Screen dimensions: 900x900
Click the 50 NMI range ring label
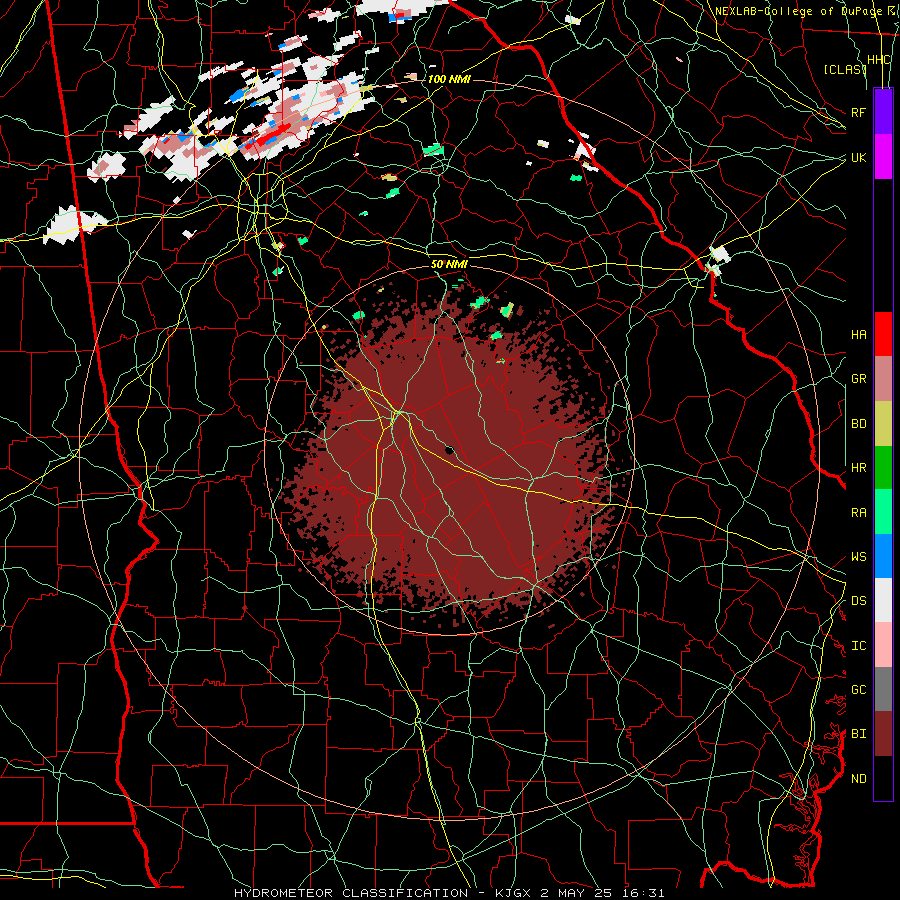pos(449,264)
